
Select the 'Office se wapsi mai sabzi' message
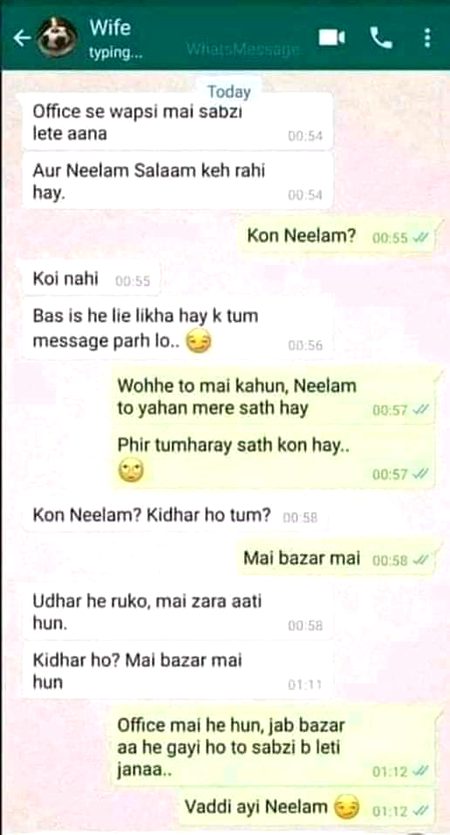point(178,122)
